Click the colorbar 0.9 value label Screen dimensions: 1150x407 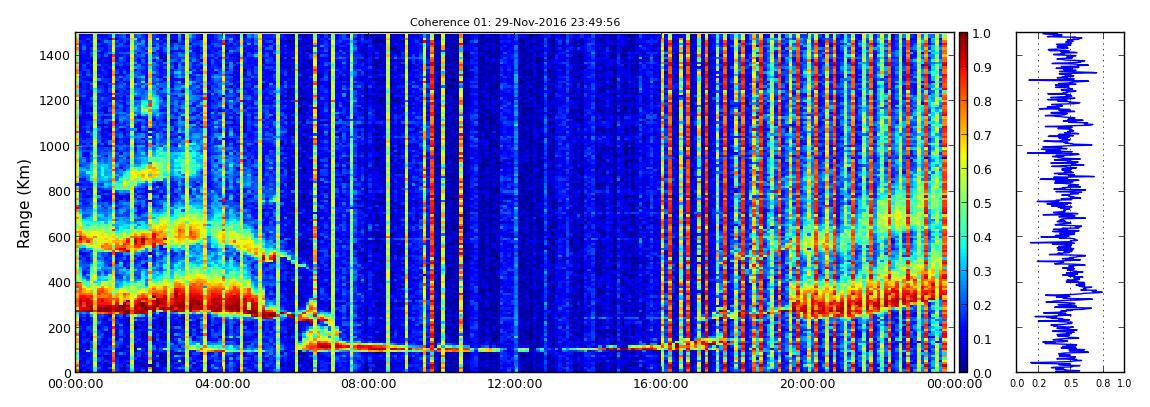click(x=981, y=67)
